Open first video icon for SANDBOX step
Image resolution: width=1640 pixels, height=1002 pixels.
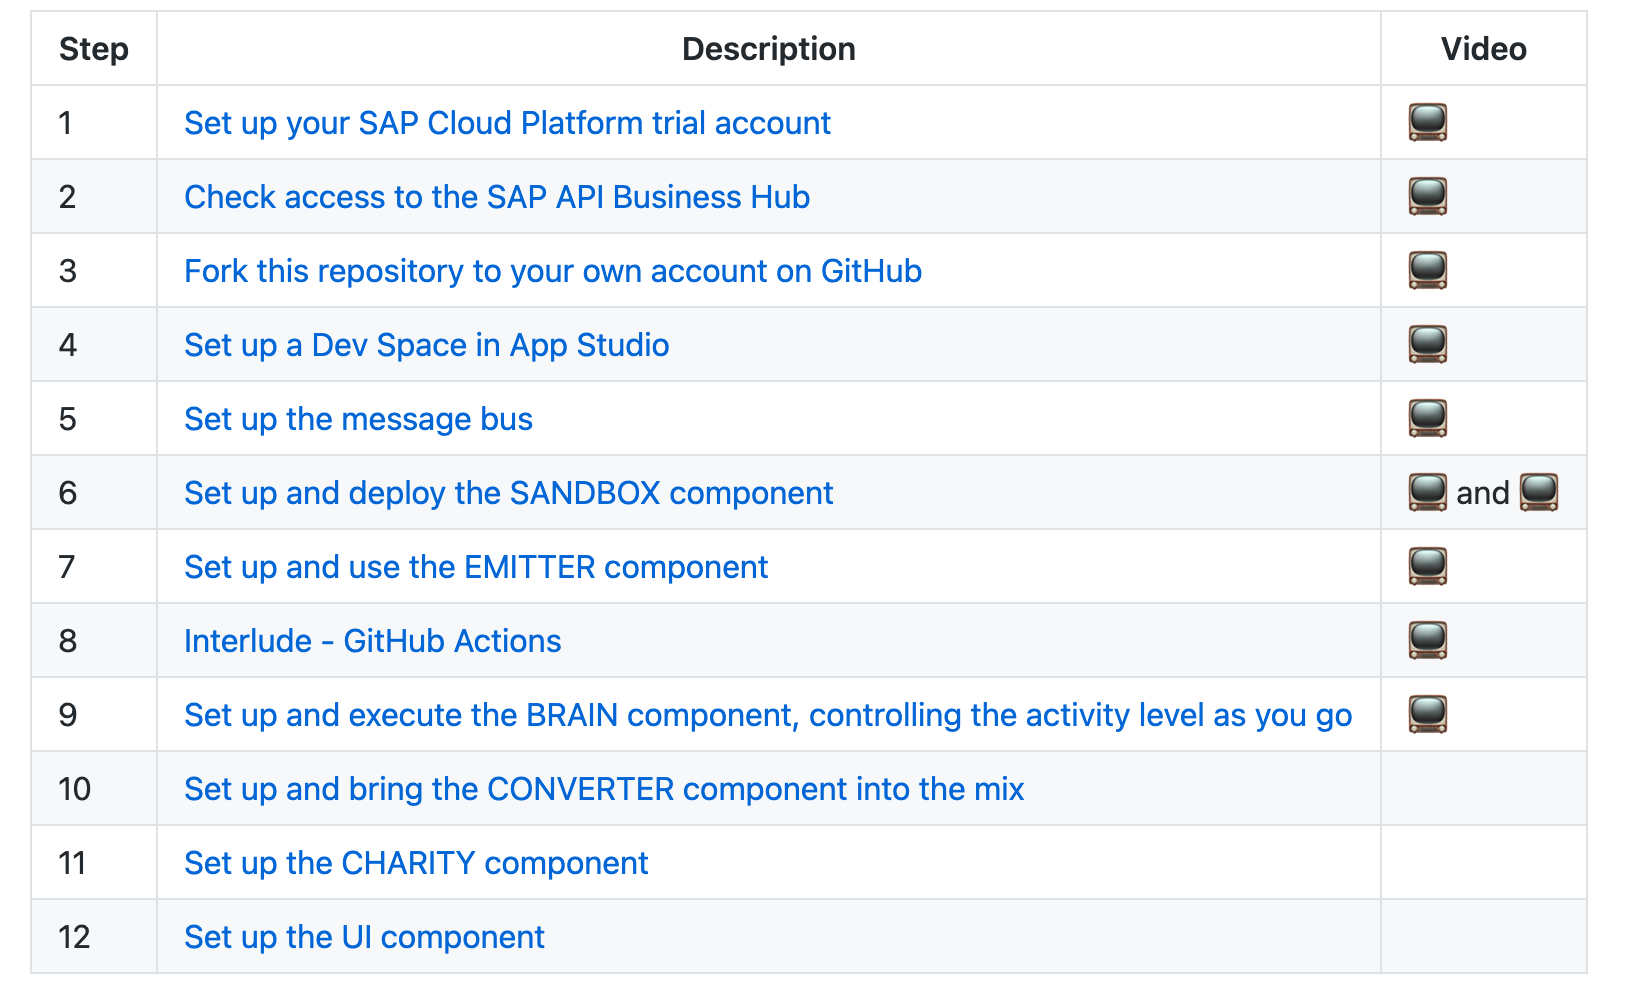pyautogui.click(x=1427, y=492)
